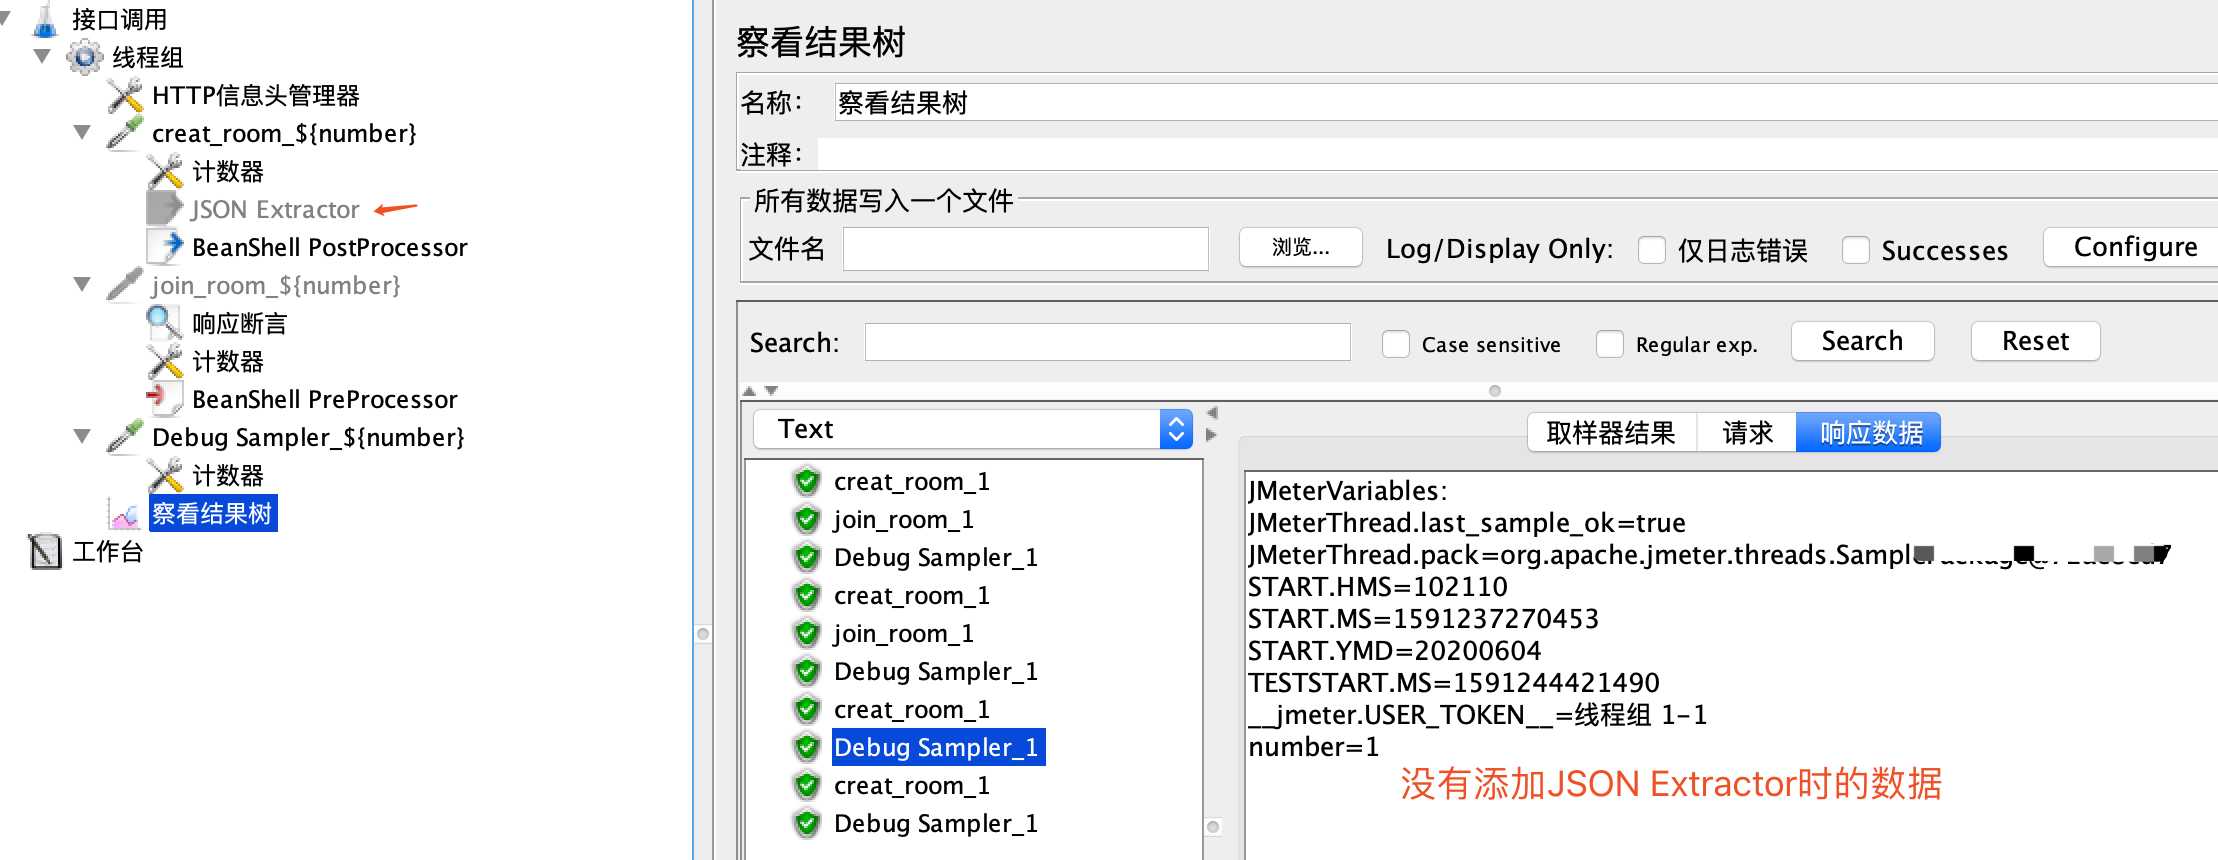Select the JSON Extractor tree item
This screenshot has width=2218, height=860.
(x=275, y=209)
